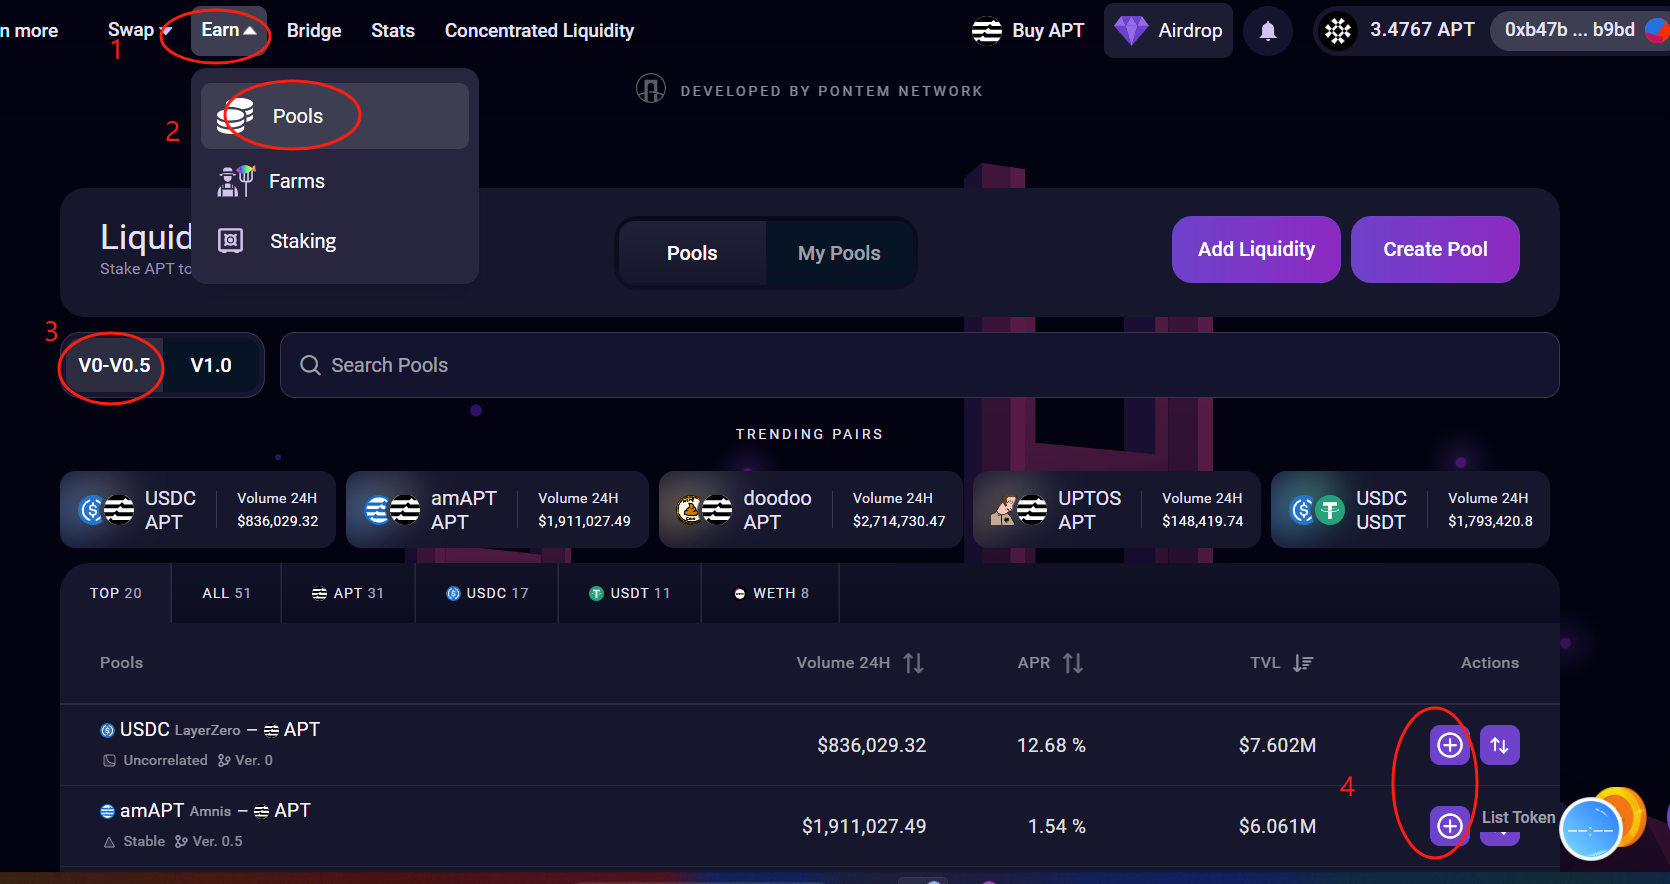Filter pools by USDT 11 tab

(x=630, y=593)
